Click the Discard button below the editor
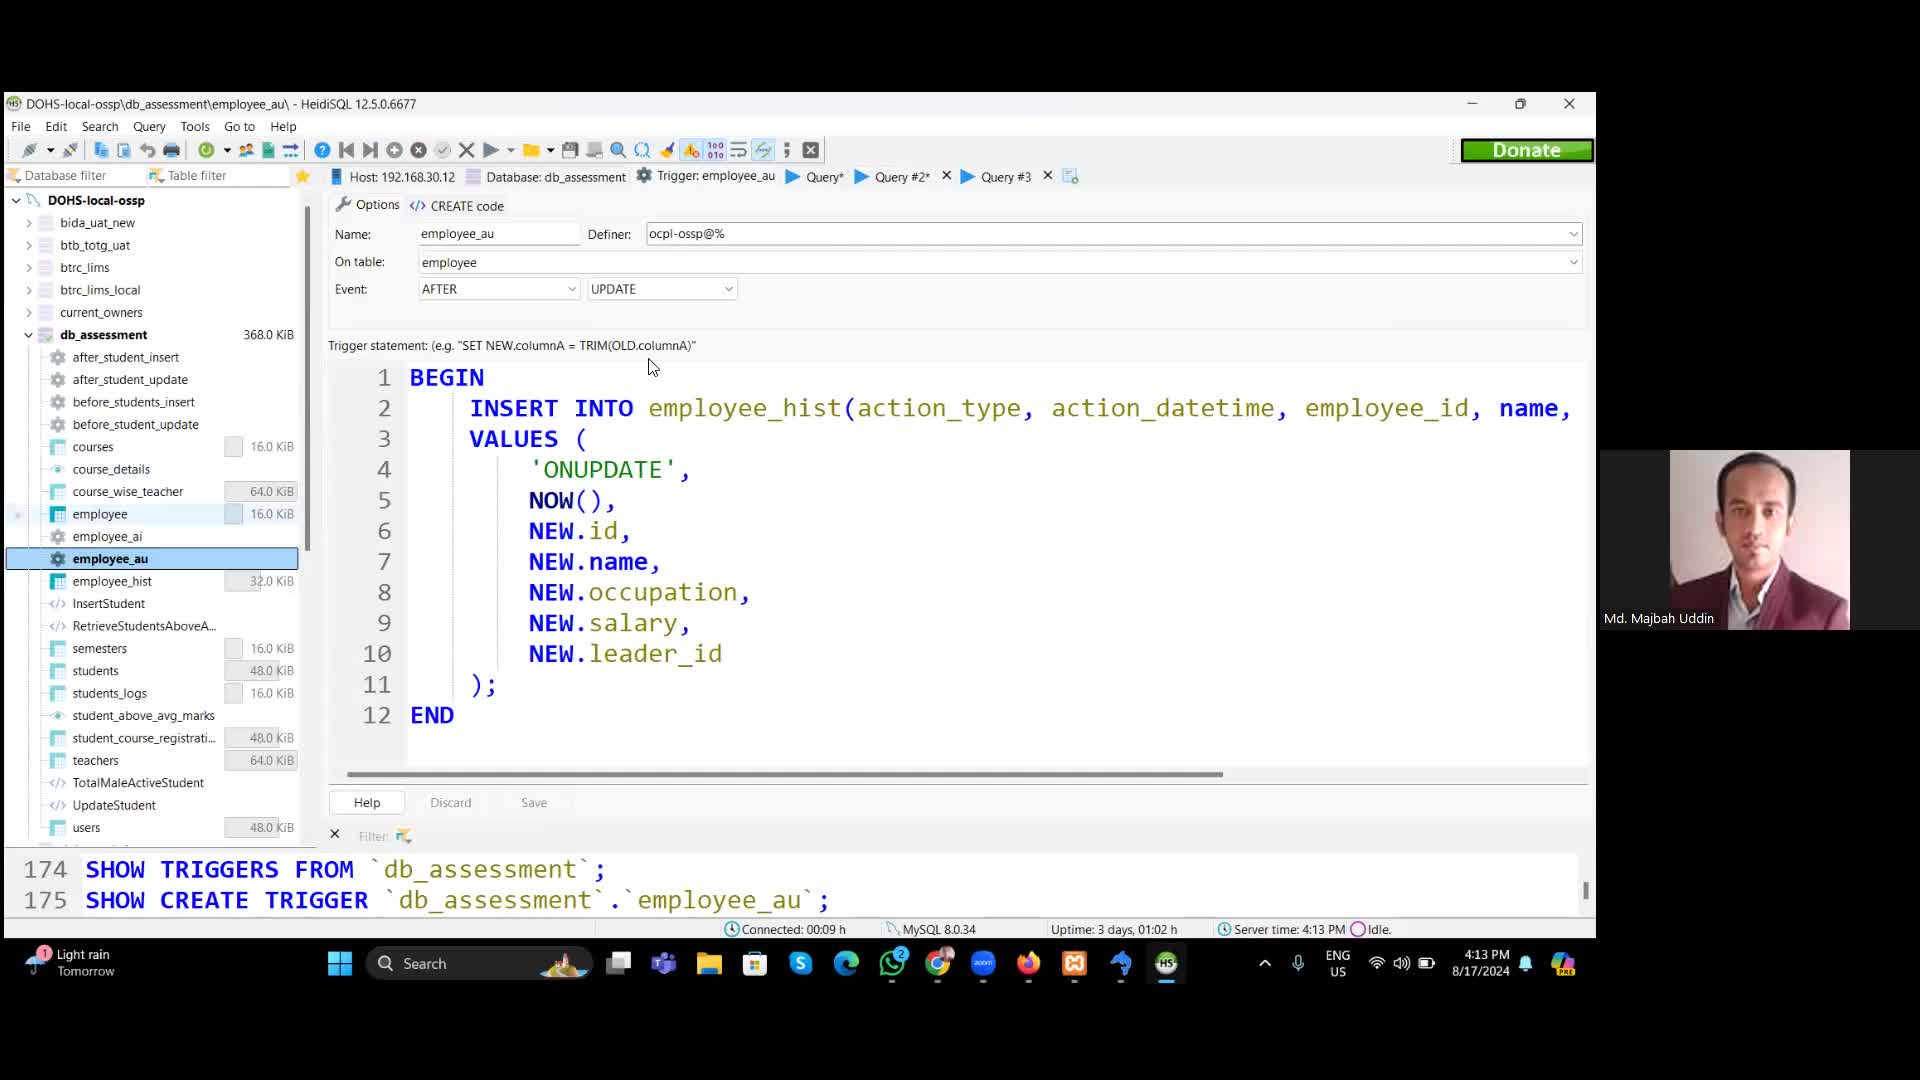Screen dimensions: 1920x1080 450,802
